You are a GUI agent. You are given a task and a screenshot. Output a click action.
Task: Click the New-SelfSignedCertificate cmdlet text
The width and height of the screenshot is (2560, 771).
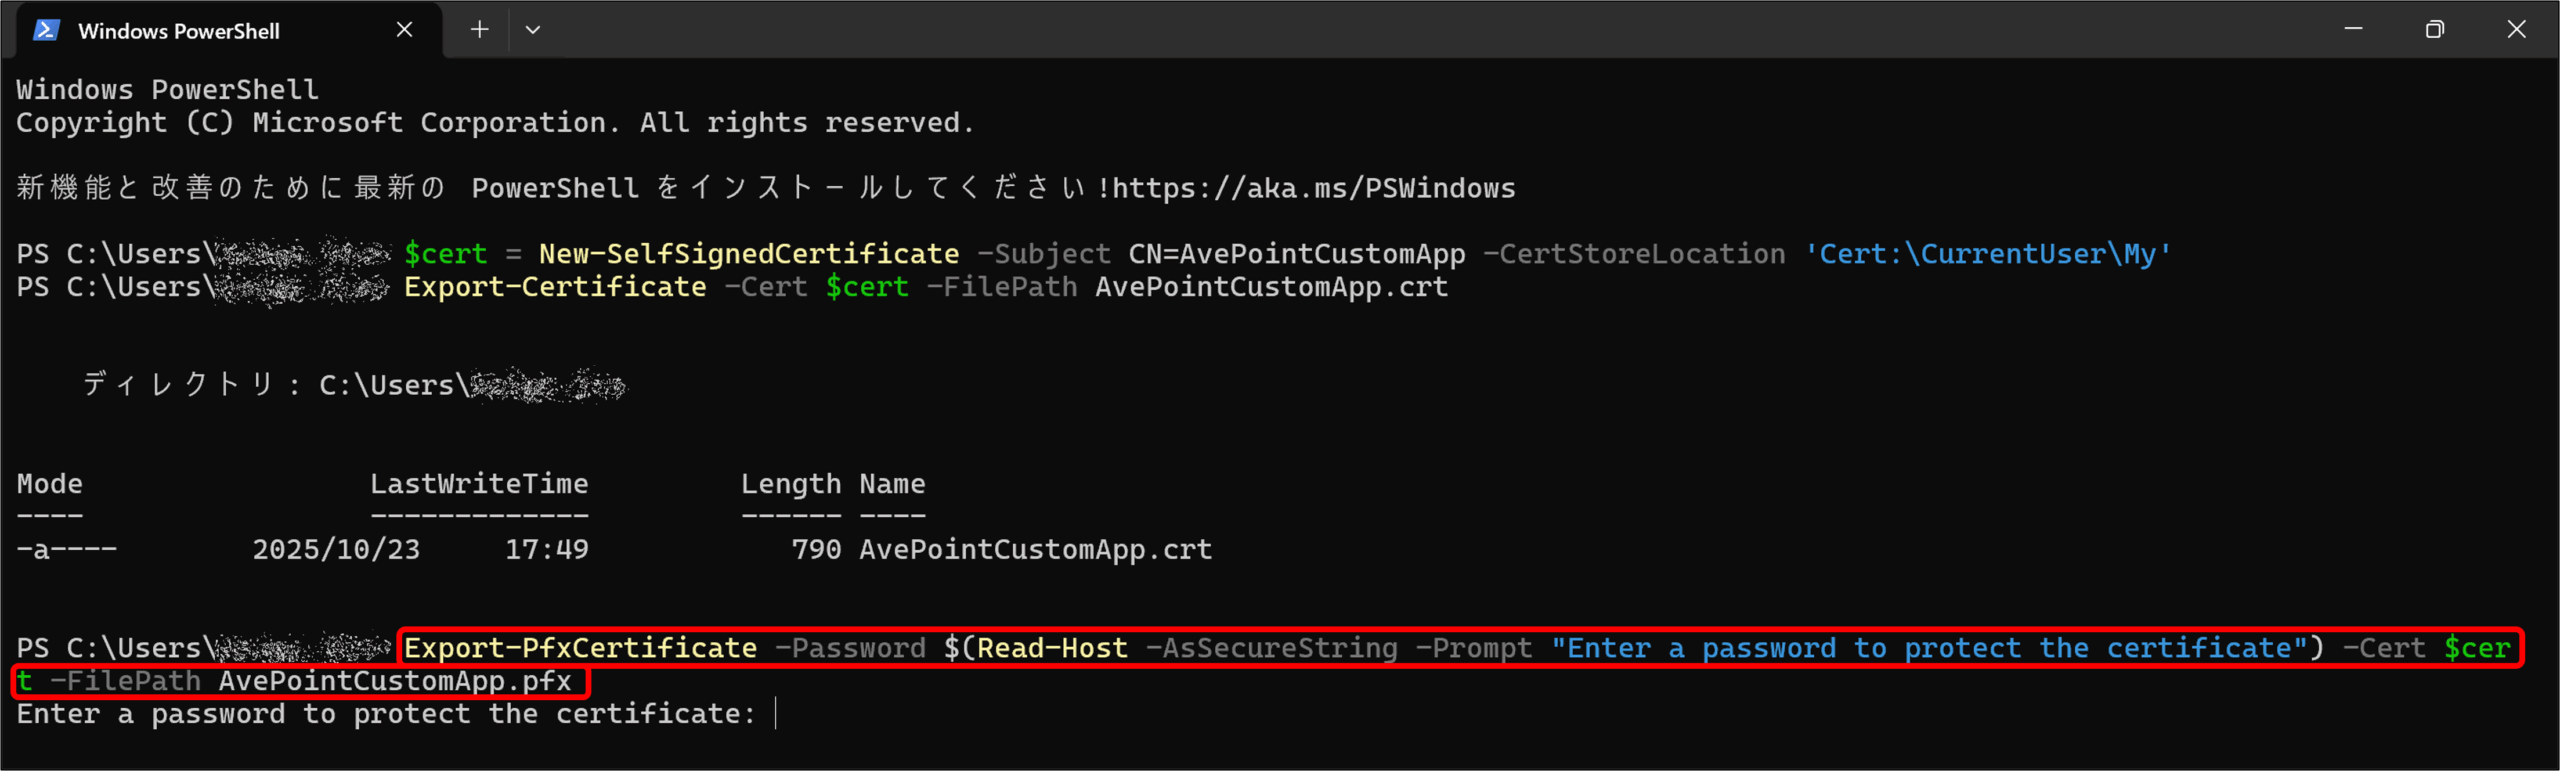(748, 254)
